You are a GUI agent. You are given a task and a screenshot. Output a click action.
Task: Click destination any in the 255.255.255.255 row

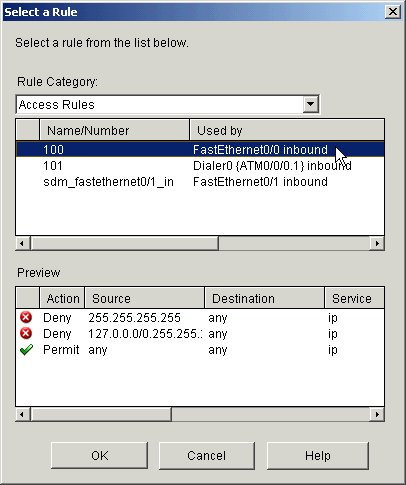click(x=218, y=318)
